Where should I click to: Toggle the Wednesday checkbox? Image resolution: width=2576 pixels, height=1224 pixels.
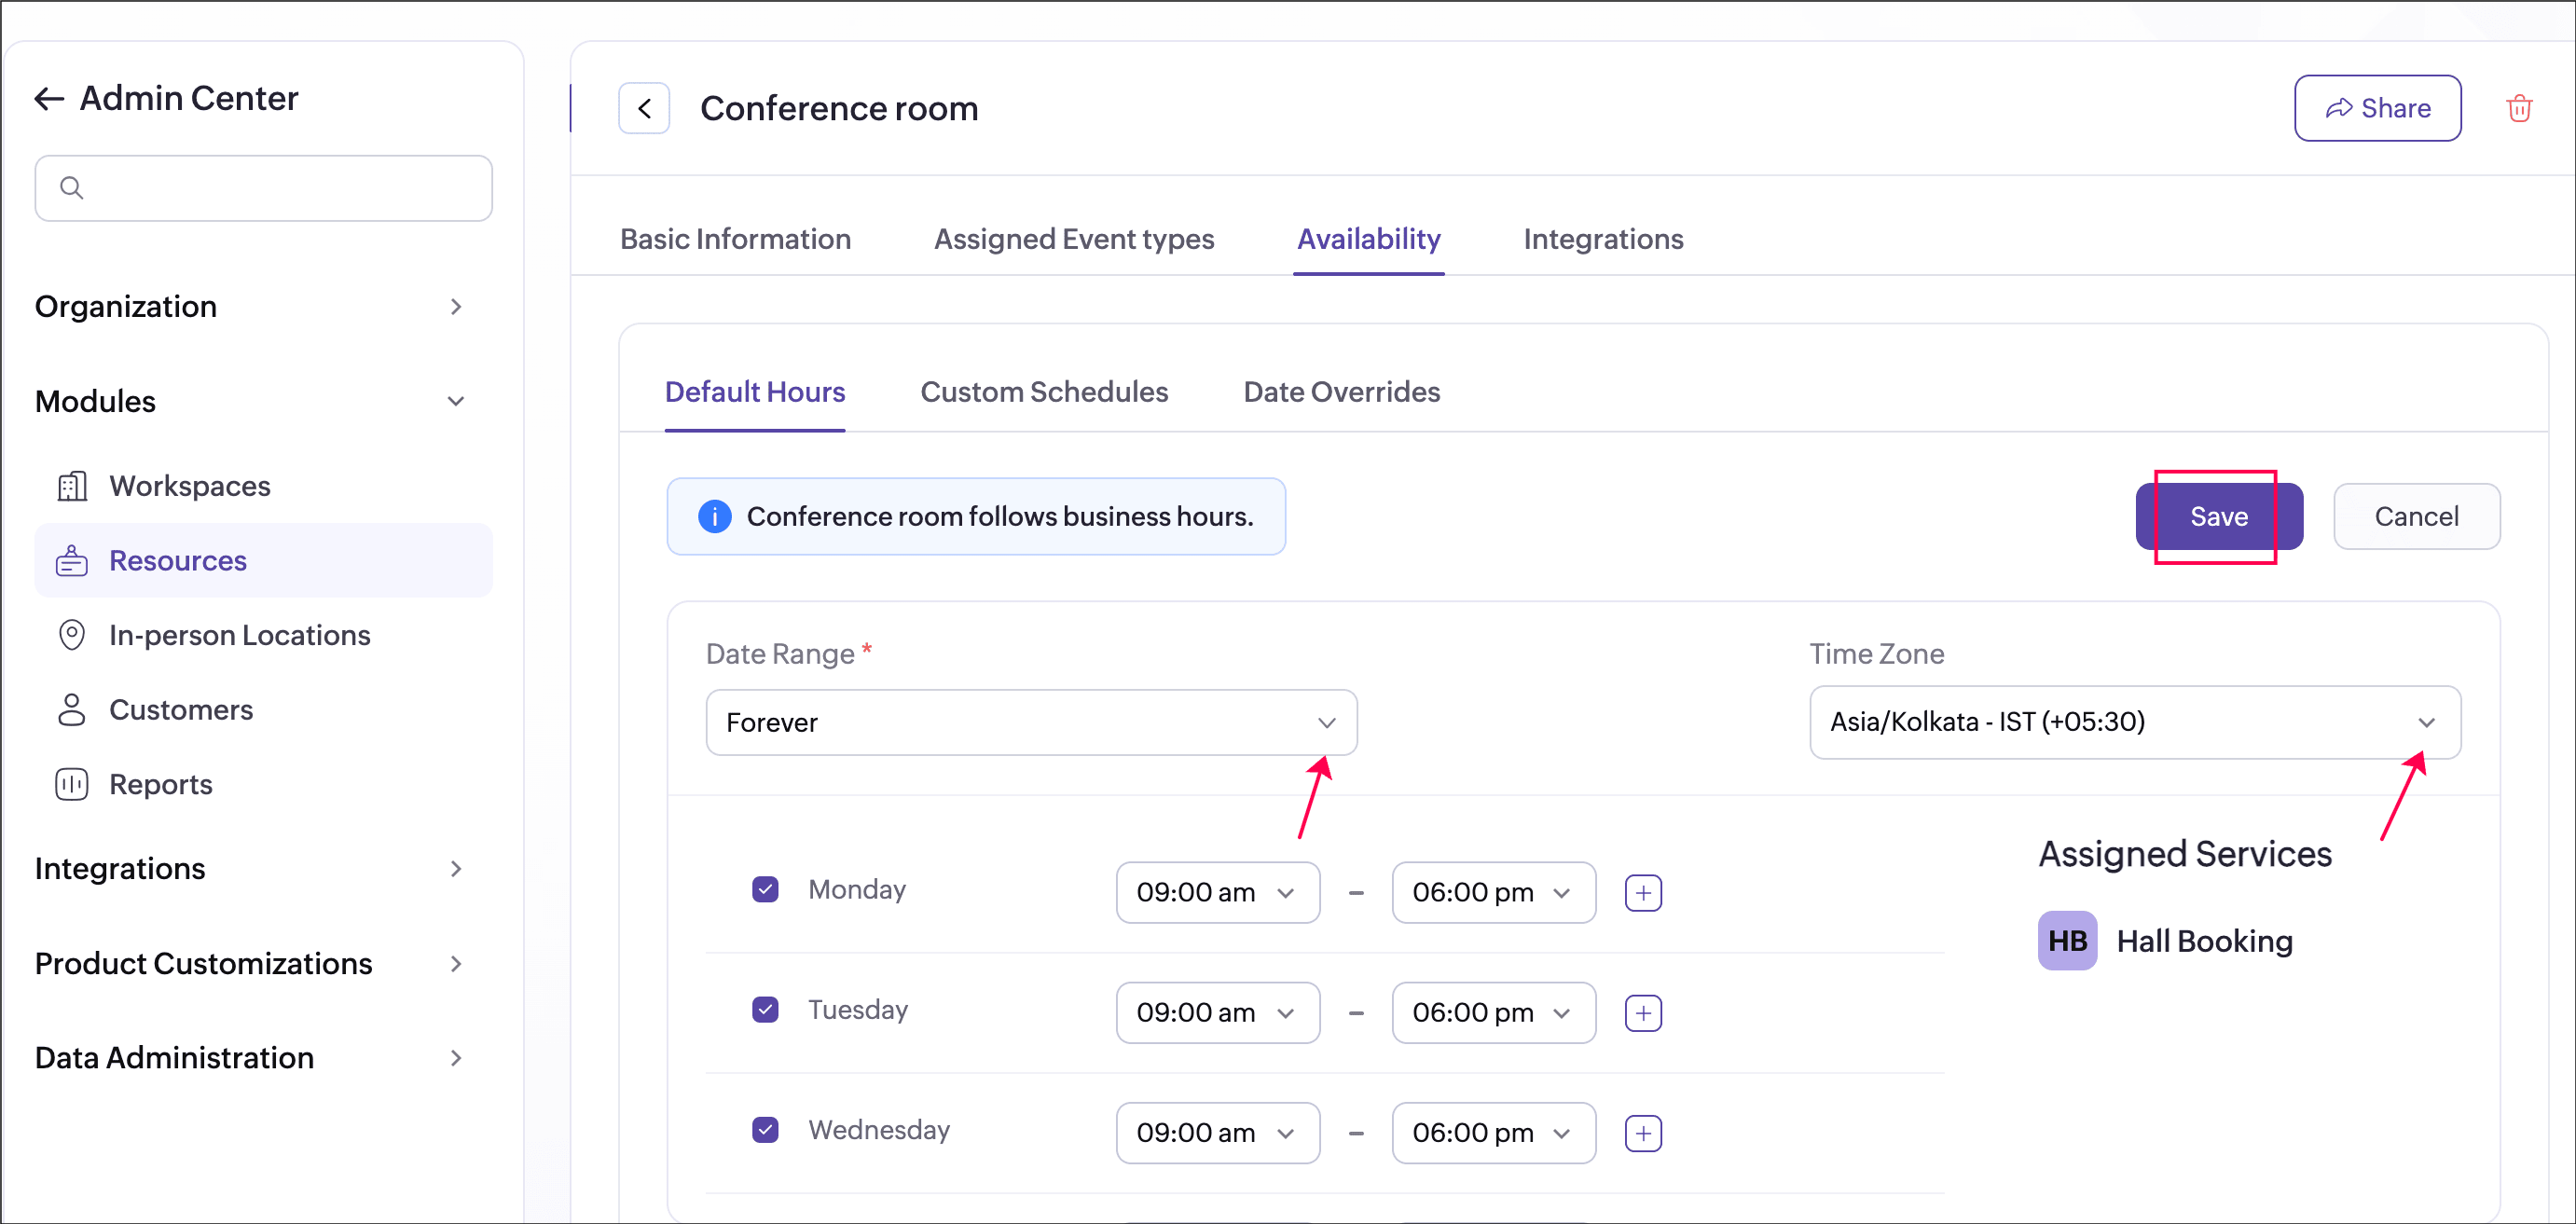click(x=765, y=1130)
